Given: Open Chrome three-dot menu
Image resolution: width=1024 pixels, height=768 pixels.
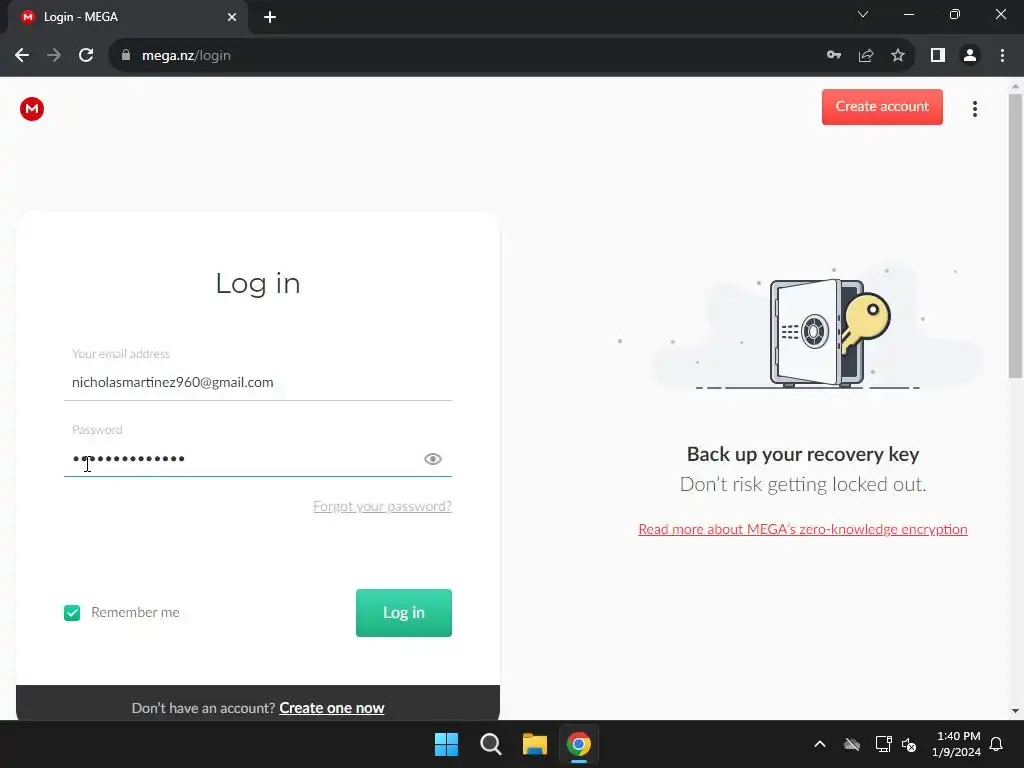Looking at the screenshot, I should 1002,56.
